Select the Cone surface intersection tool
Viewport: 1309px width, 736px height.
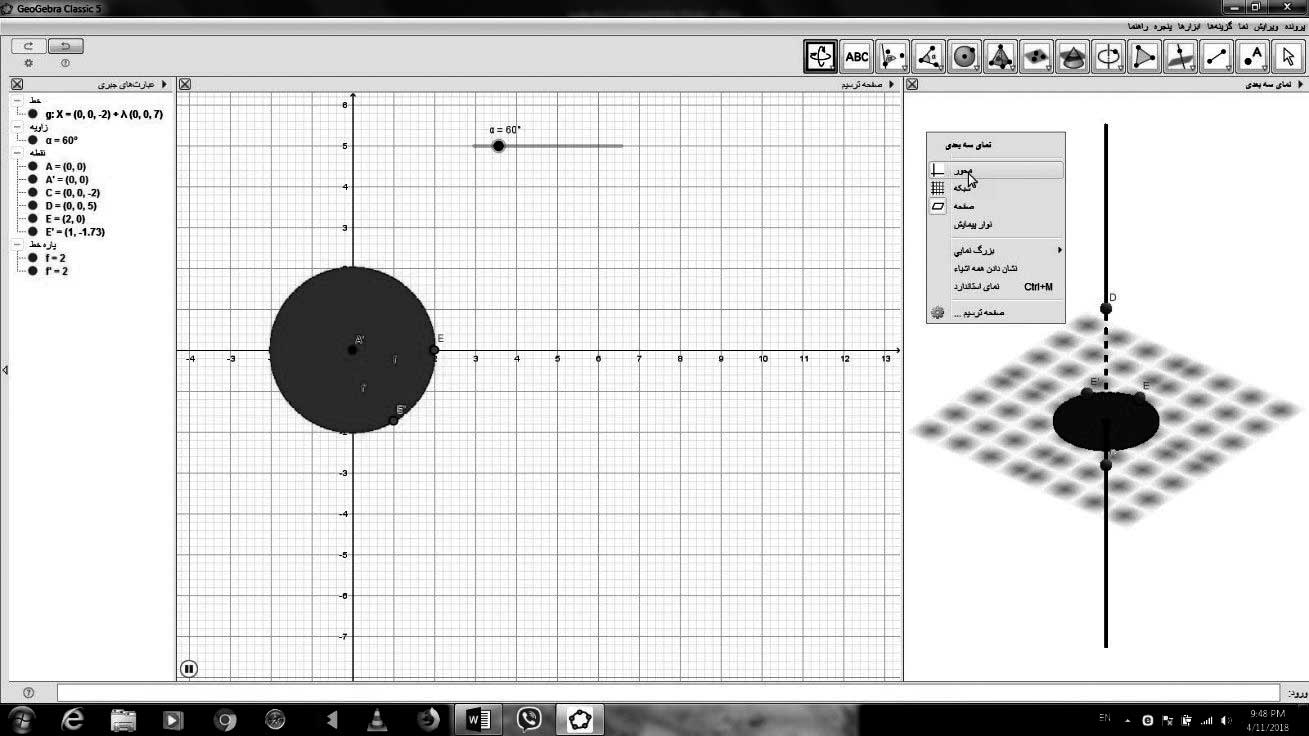coord(1073,57)
